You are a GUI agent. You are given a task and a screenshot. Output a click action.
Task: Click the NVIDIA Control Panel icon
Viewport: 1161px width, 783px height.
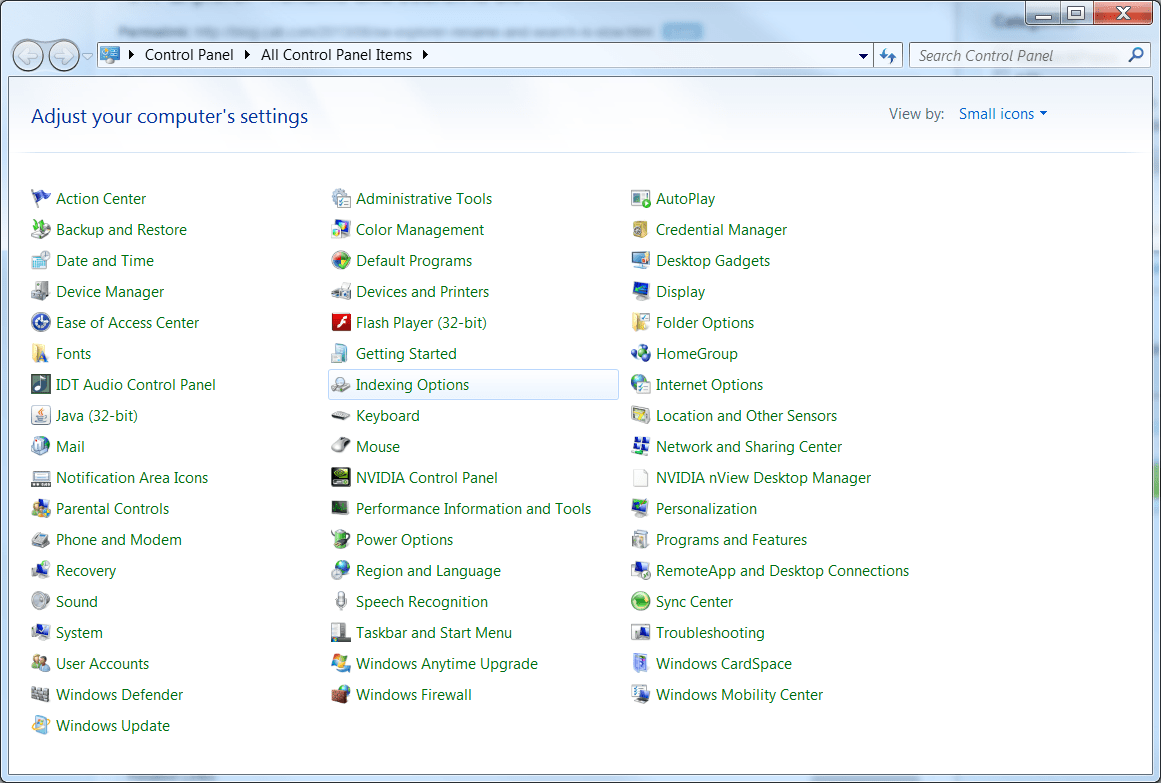tap(340, 478)
